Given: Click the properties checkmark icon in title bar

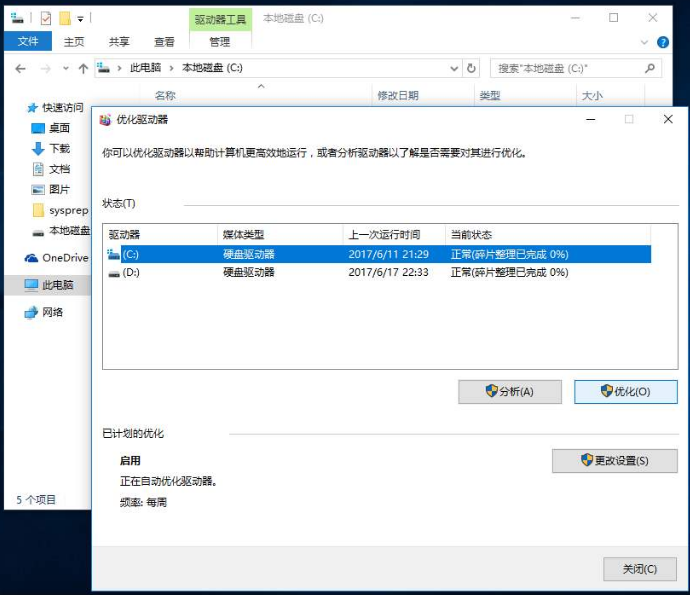Looking at the screenshot, I should pos(45,18).
